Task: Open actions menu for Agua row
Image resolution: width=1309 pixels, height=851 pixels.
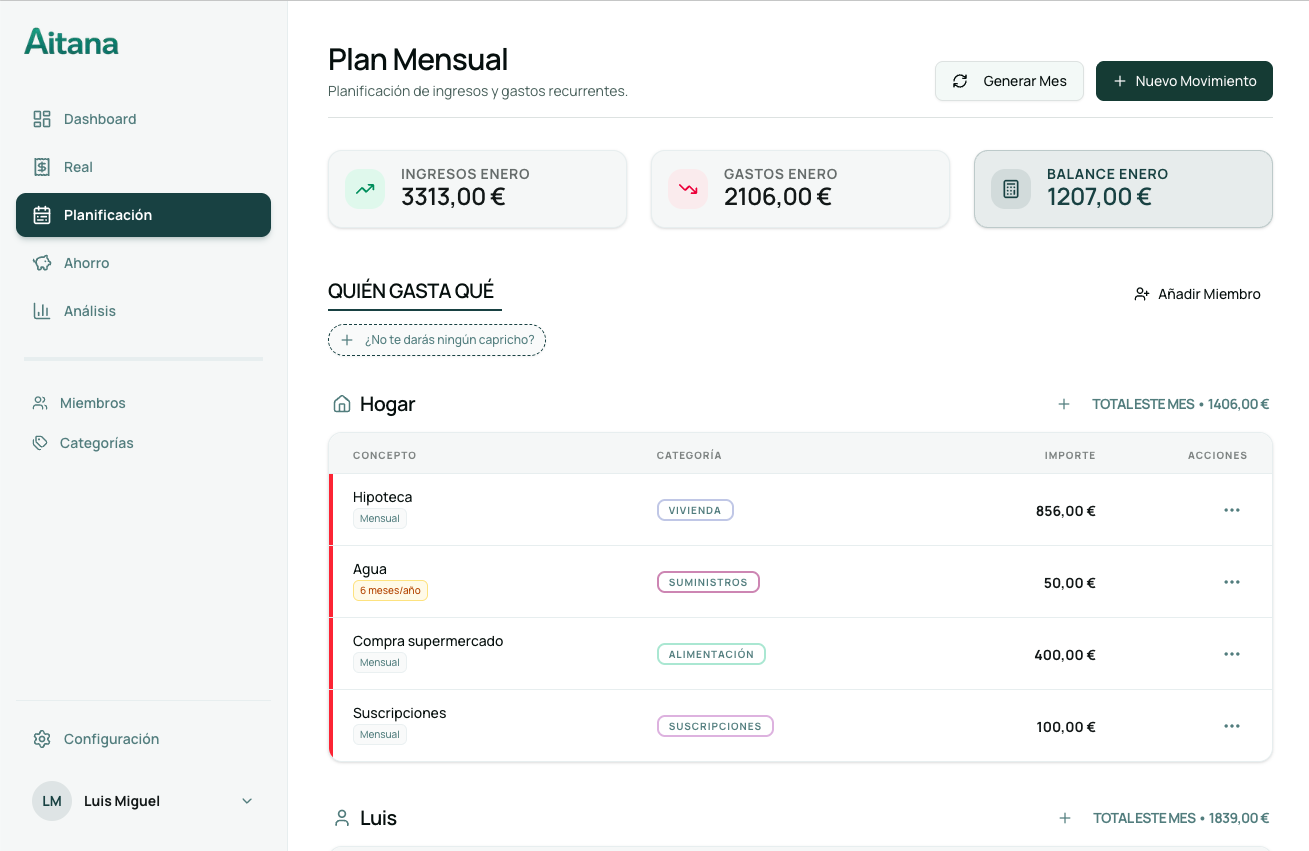Action: coord(1231,582)
